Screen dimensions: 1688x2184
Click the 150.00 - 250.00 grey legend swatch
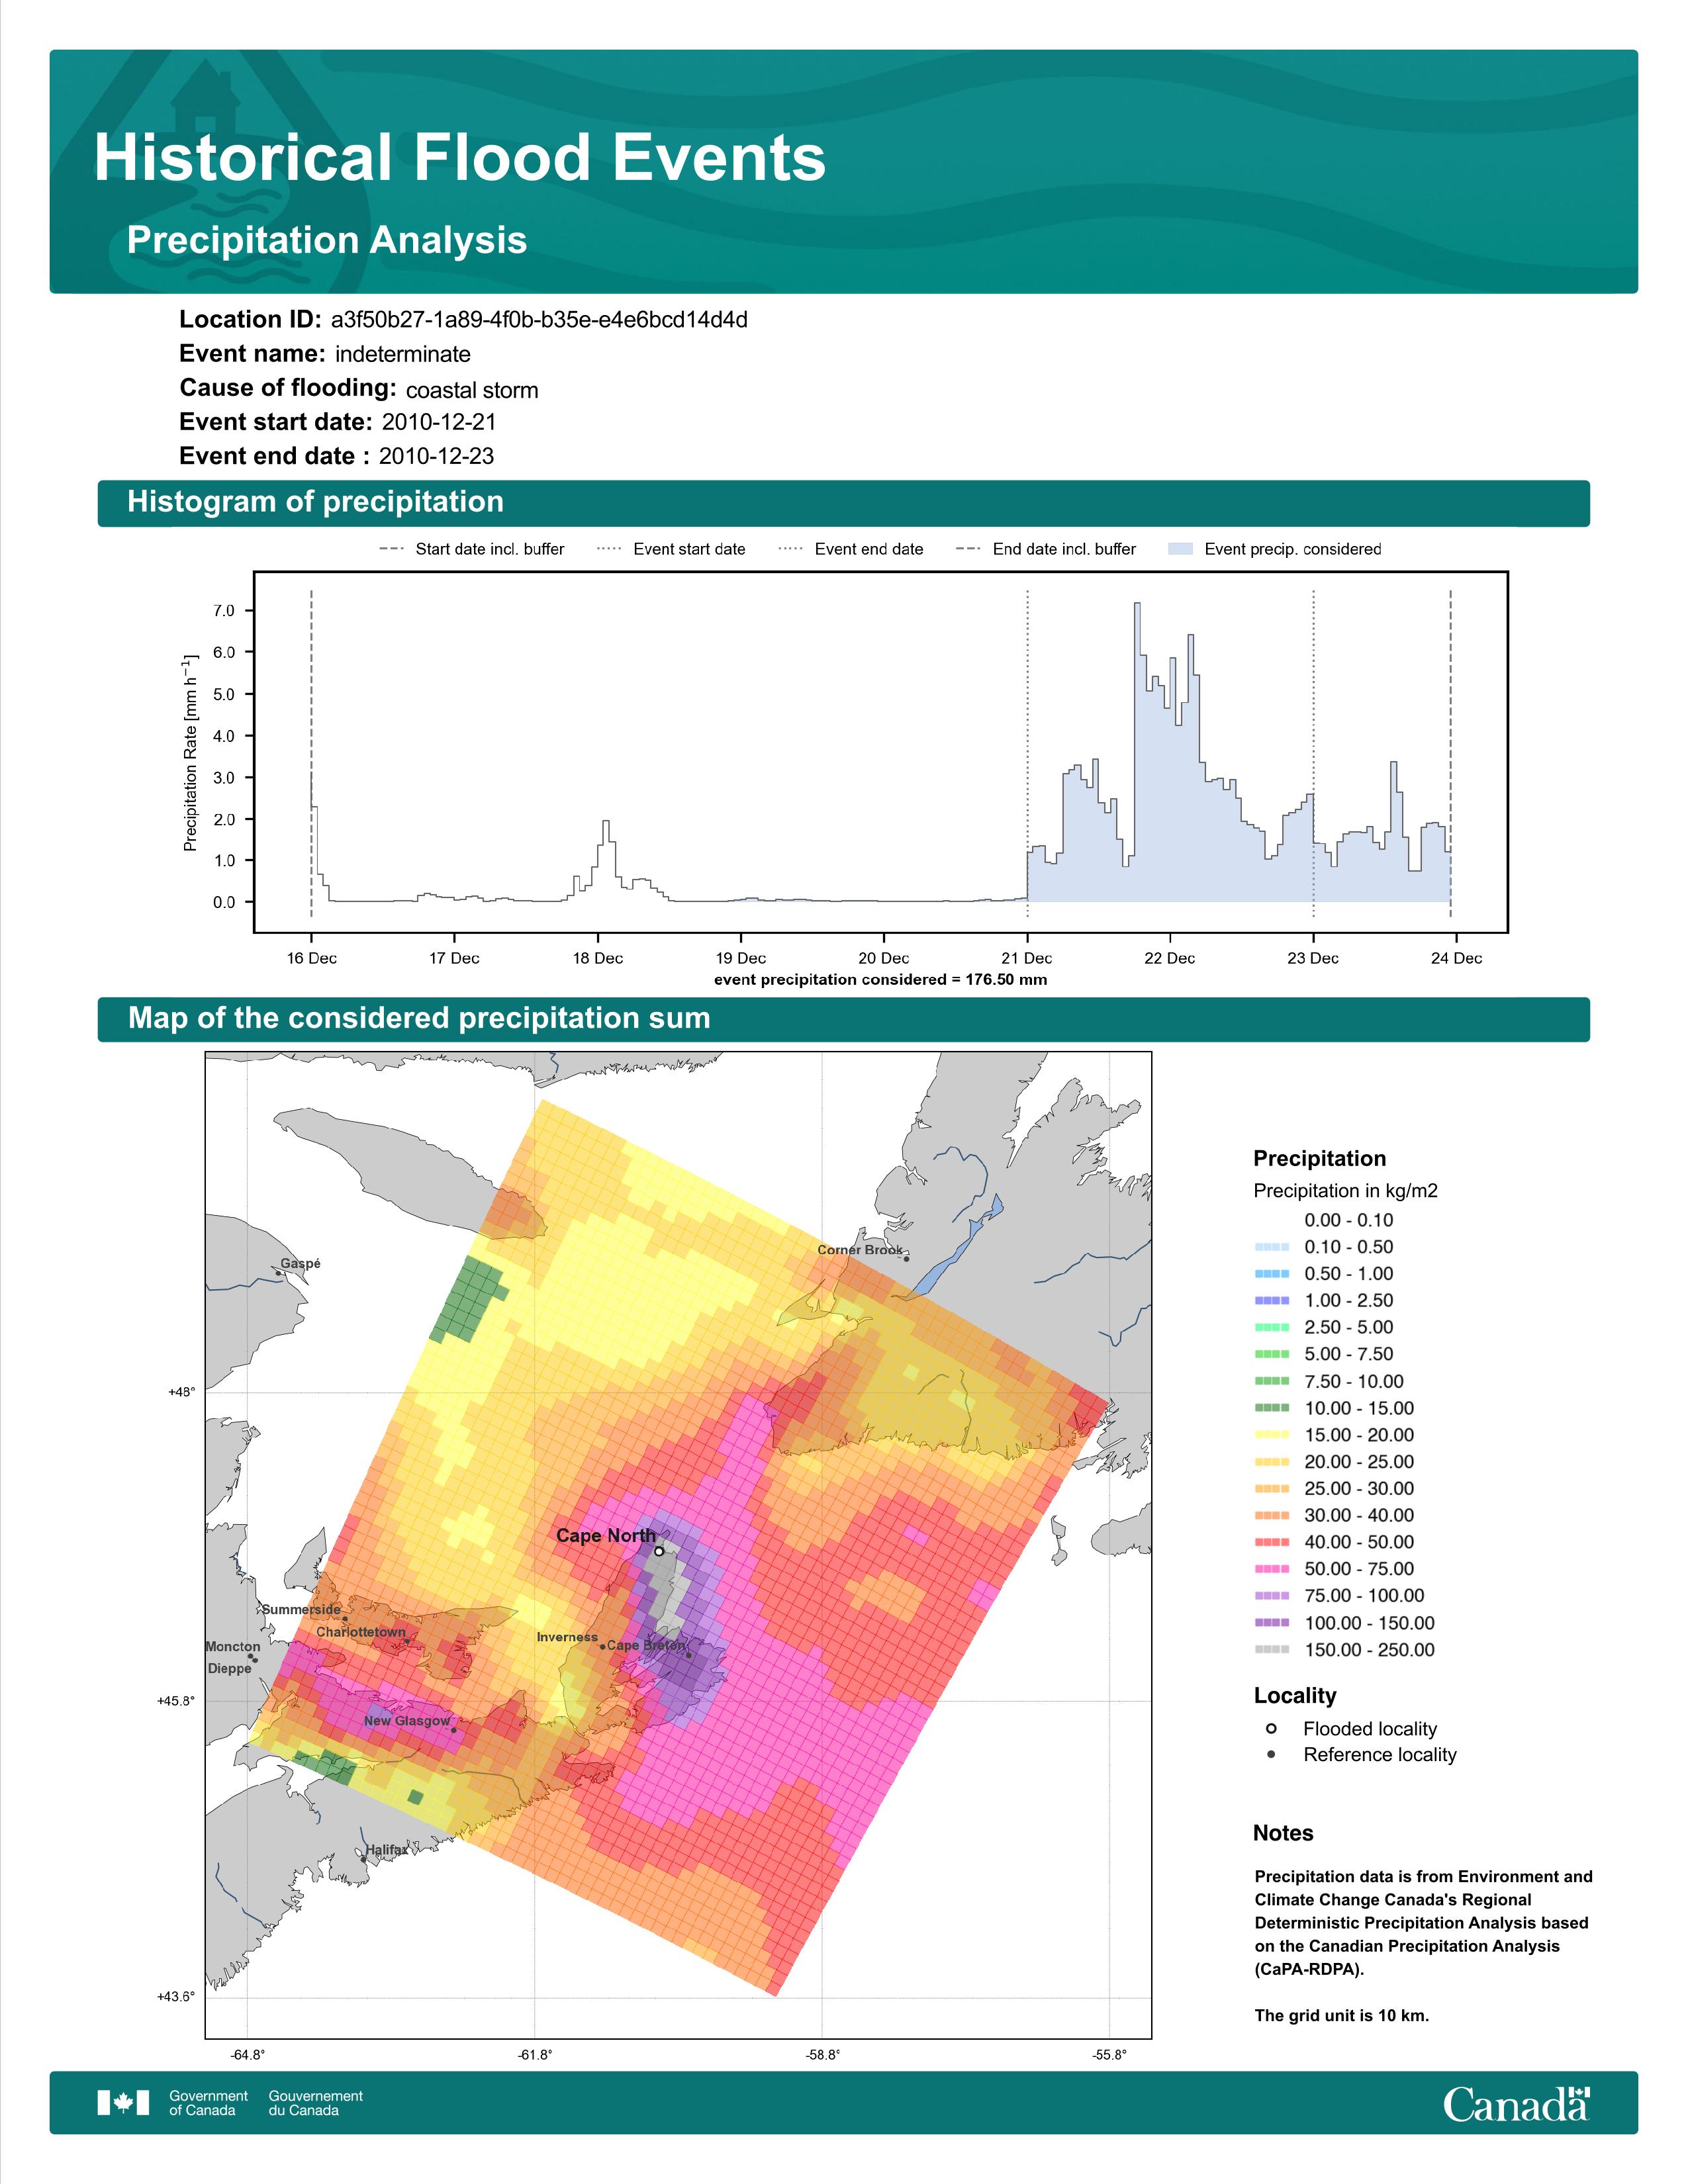[1271, 1650]
